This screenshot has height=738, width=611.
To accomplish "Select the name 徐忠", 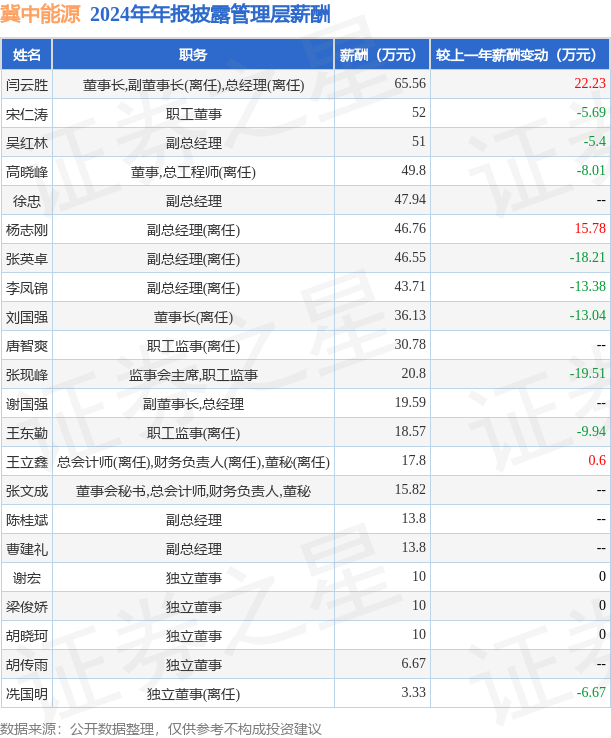I will 27,201.
